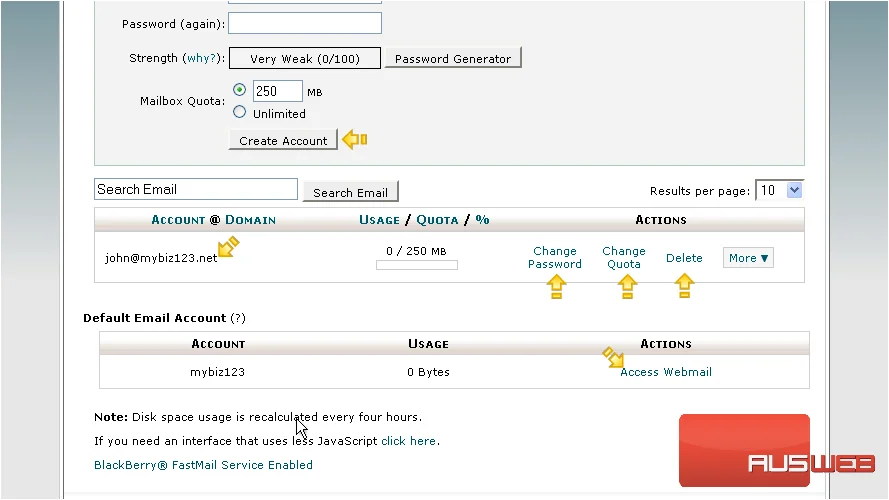Viewport: 889px width, 500px height.
Task: Open the Results per page dropdown
Action: point(779,190)
